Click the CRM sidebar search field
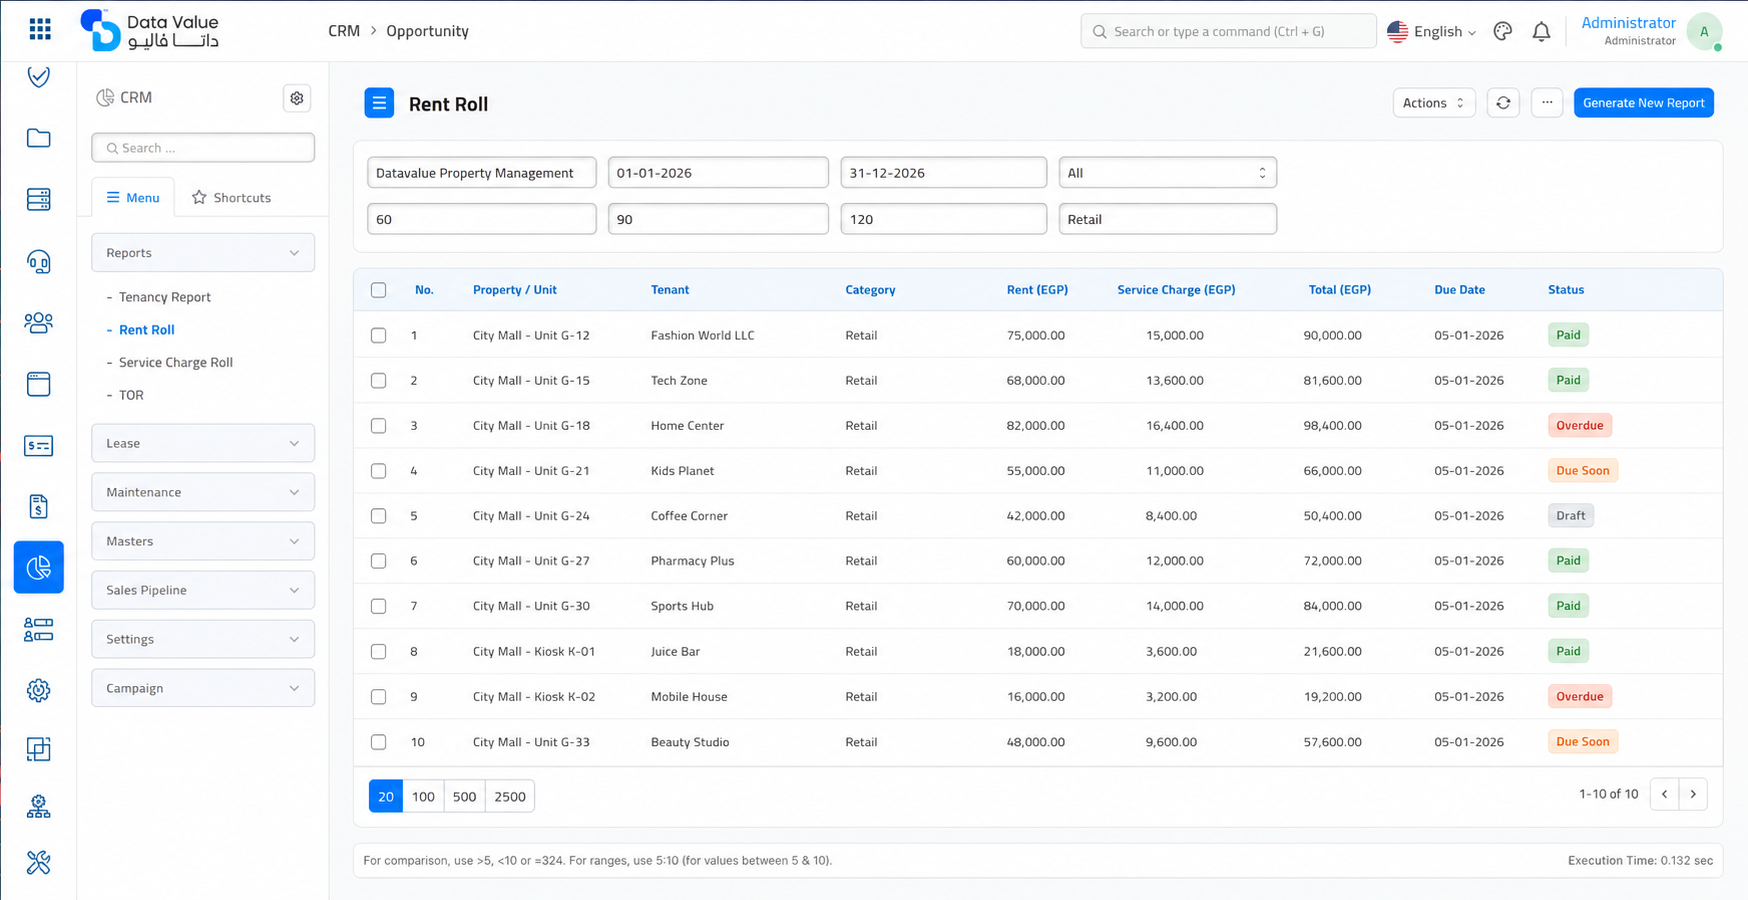The height and width of the screenshot is (900, 1748). coord(203,148)
